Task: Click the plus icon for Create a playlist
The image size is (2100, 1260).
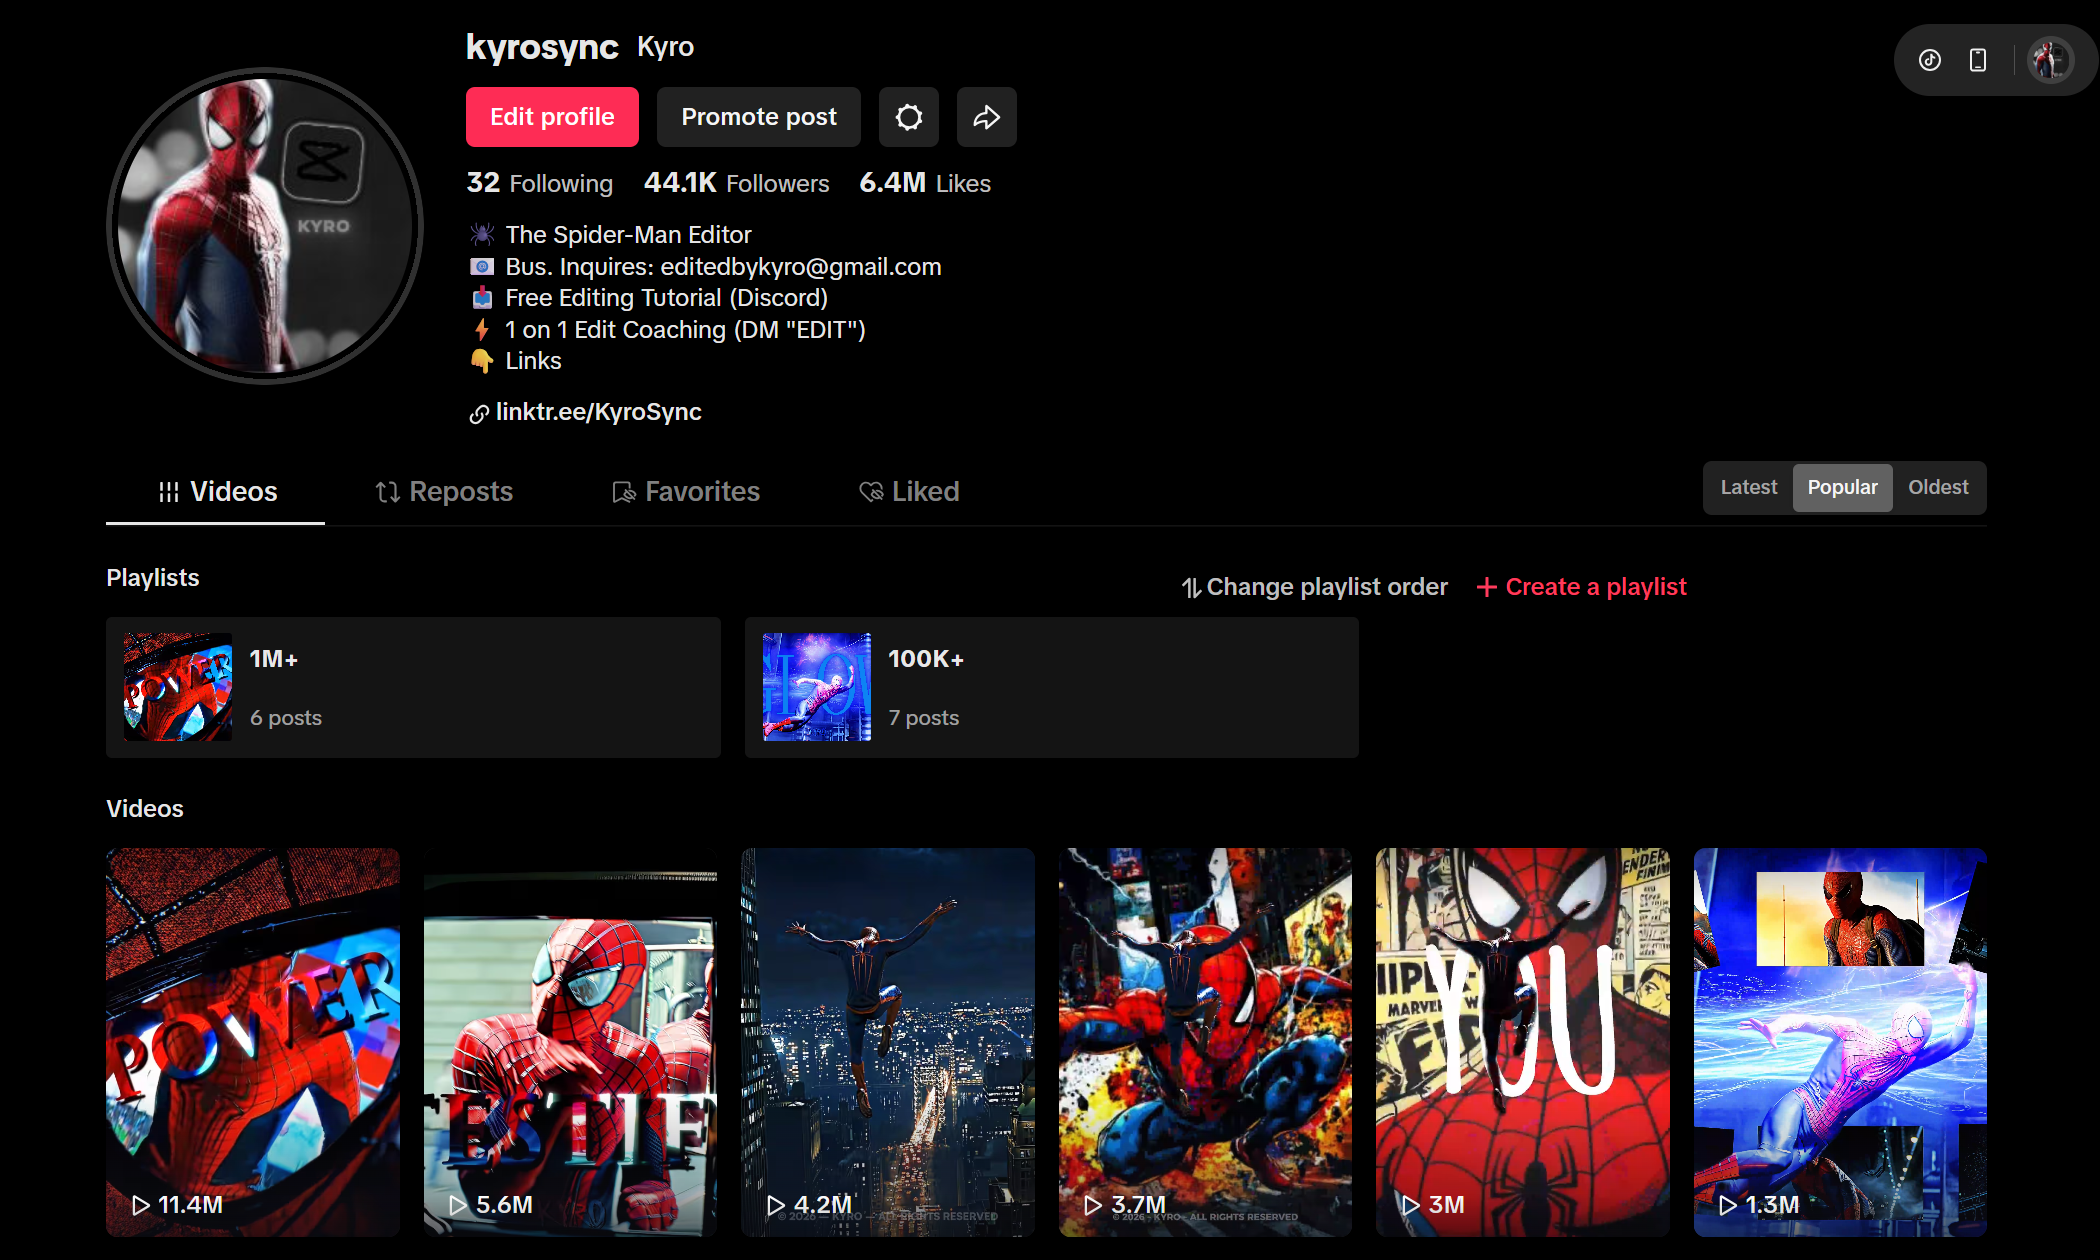Action: (x=1487, y=587)
